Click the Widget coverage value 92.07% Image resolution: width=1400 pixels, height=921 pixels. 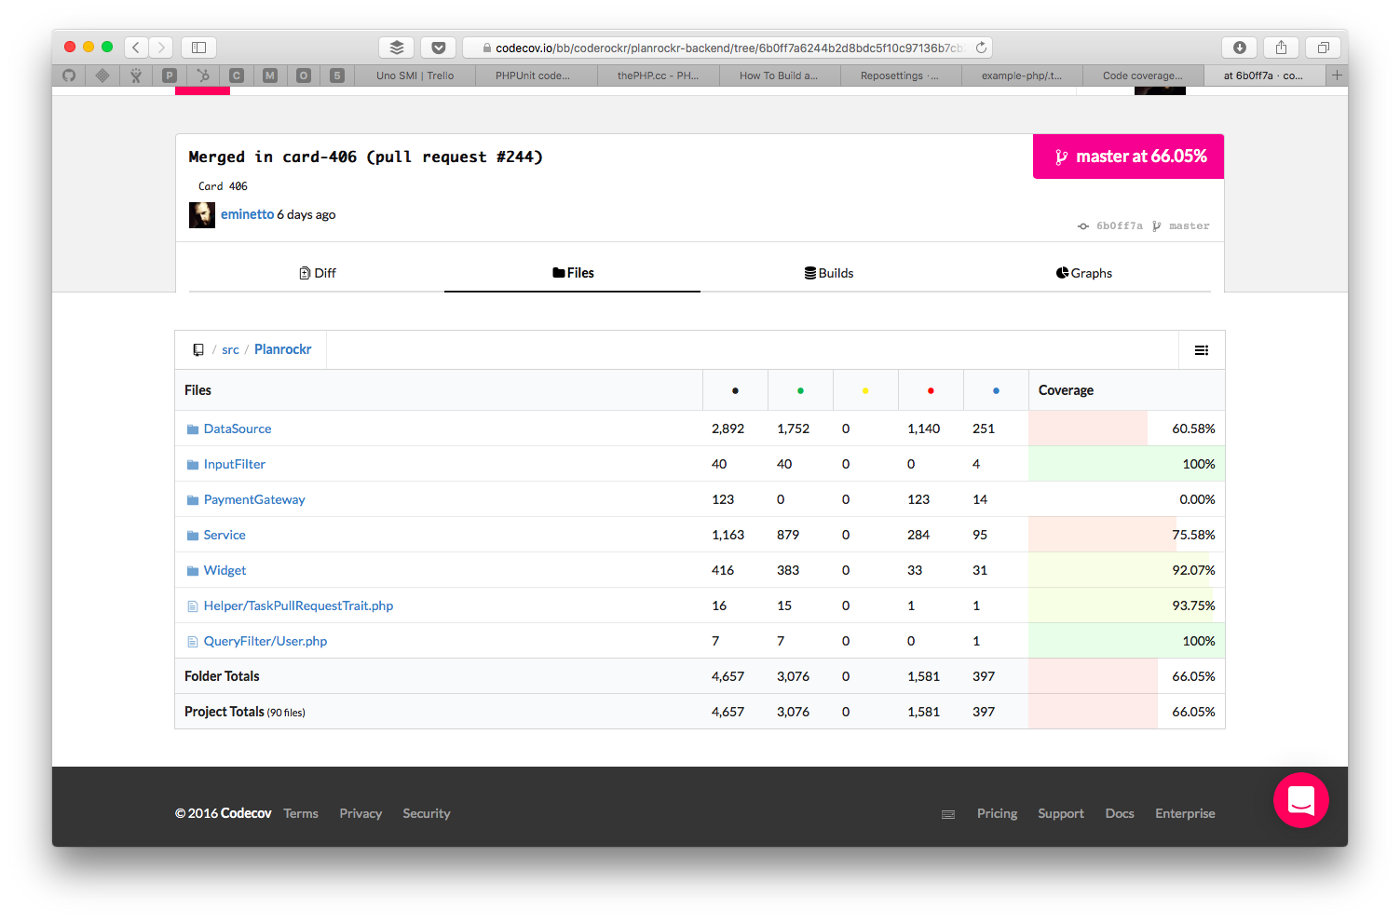coord(1194,570)
